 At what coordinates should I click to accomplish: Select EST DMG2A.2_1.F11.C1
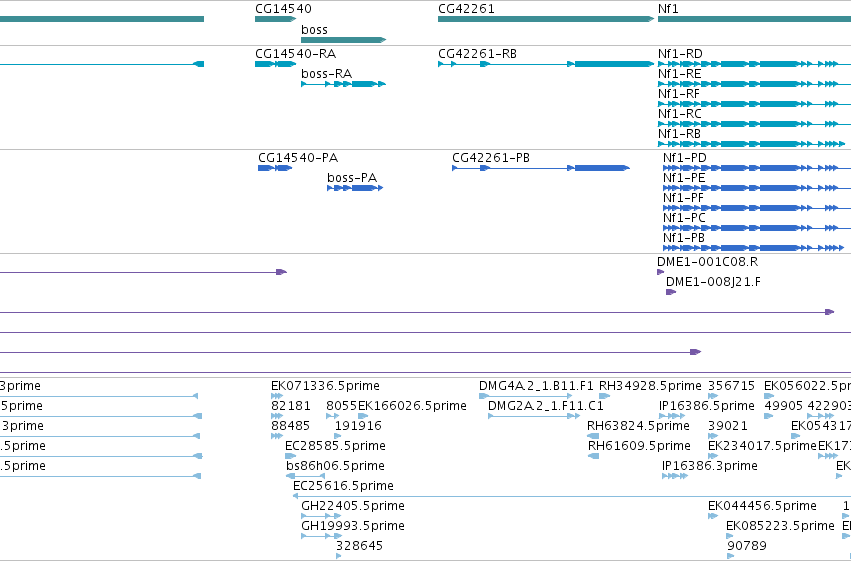coord(534,417)
